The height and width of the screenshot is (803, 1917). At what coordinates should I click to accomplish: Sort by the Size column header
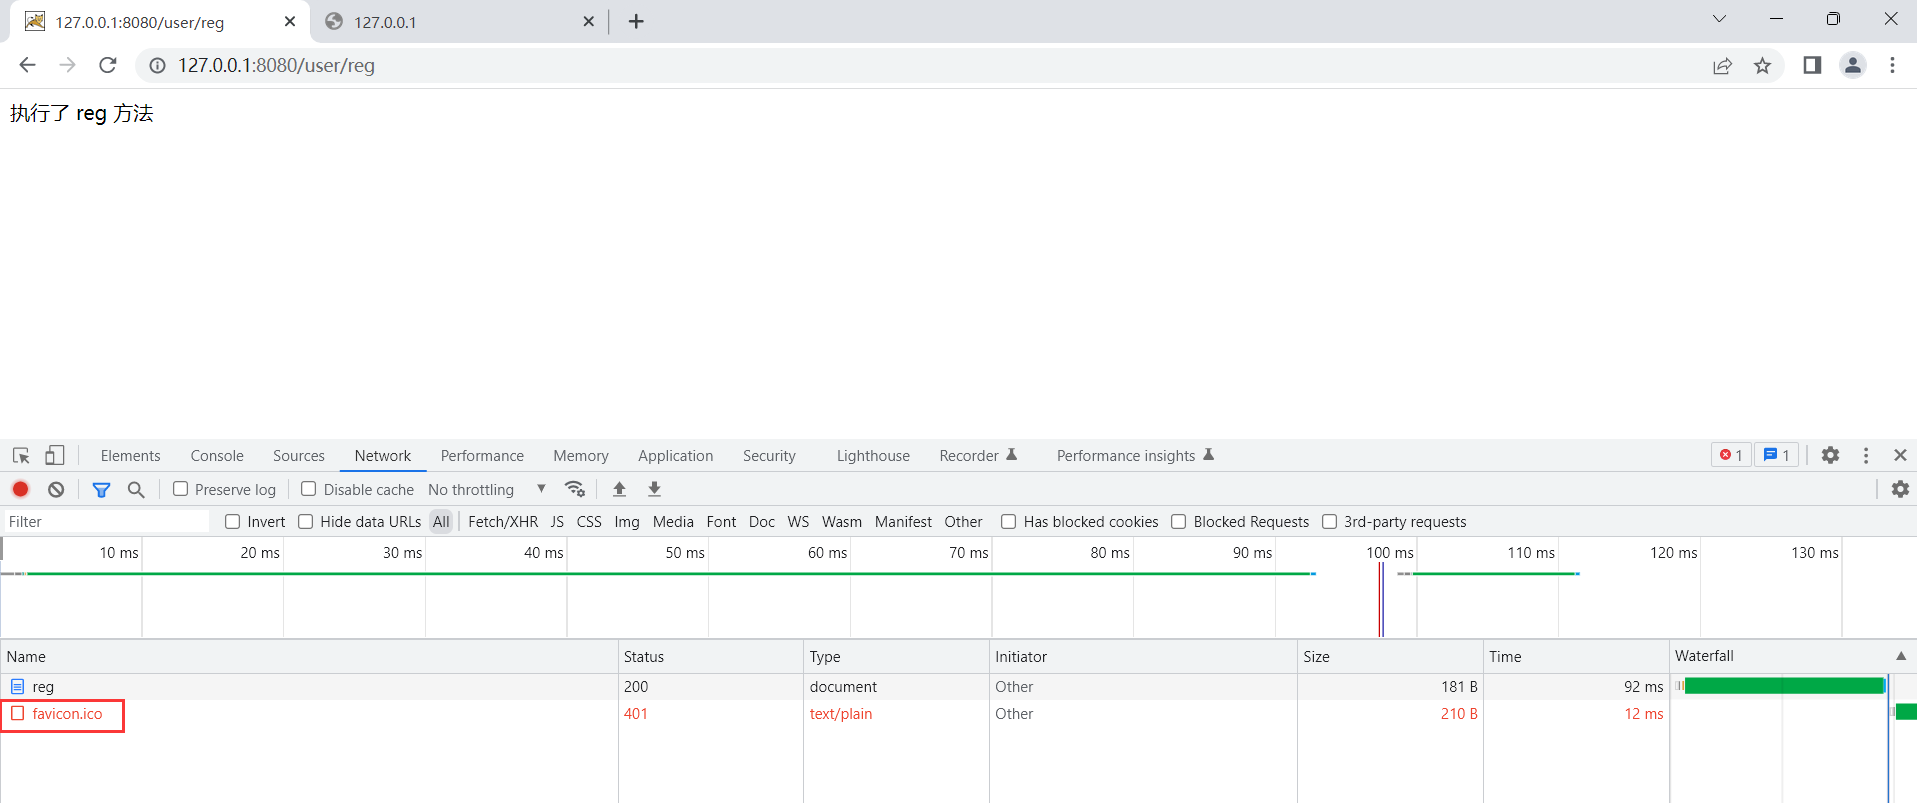coord(1389,657)
